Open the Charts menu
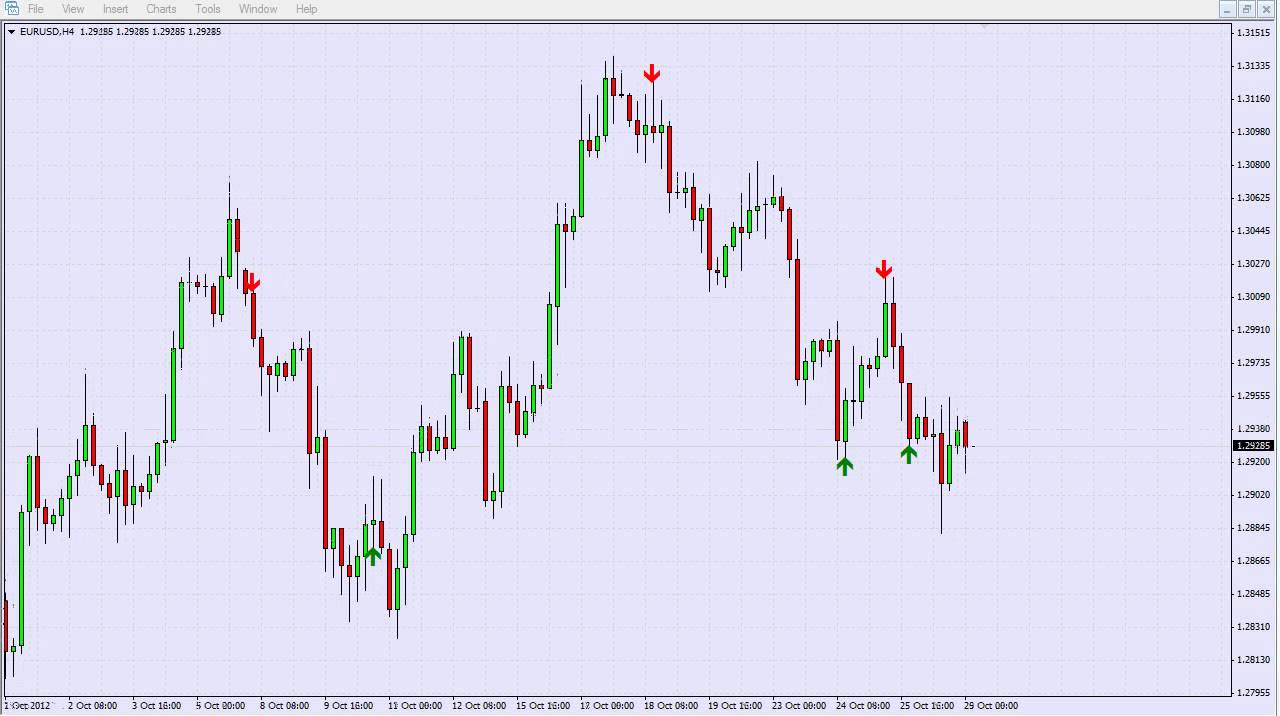The width and height of the screenshot is (1280, 716). click(161, 9)
